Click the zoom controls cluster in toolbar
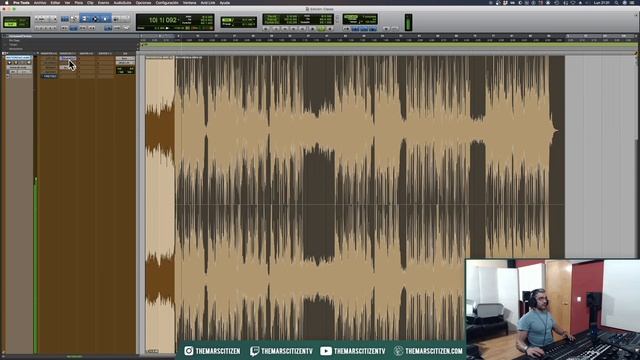640x360 pixels. point(45,19)
